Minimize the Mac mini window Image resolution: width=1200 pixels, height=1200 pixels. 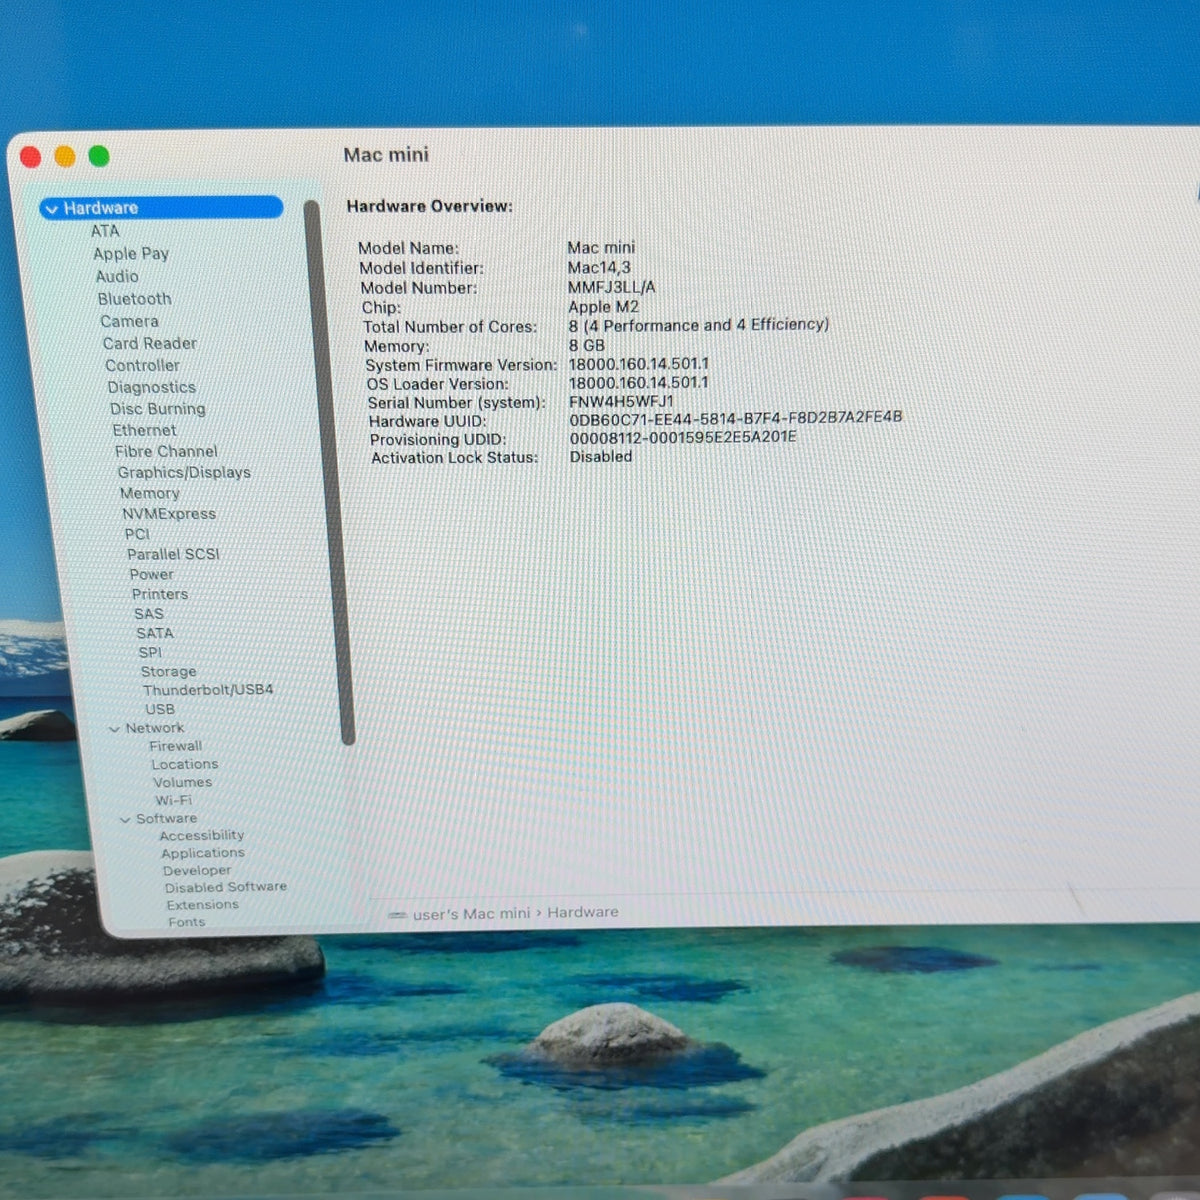tap(65, 156)
